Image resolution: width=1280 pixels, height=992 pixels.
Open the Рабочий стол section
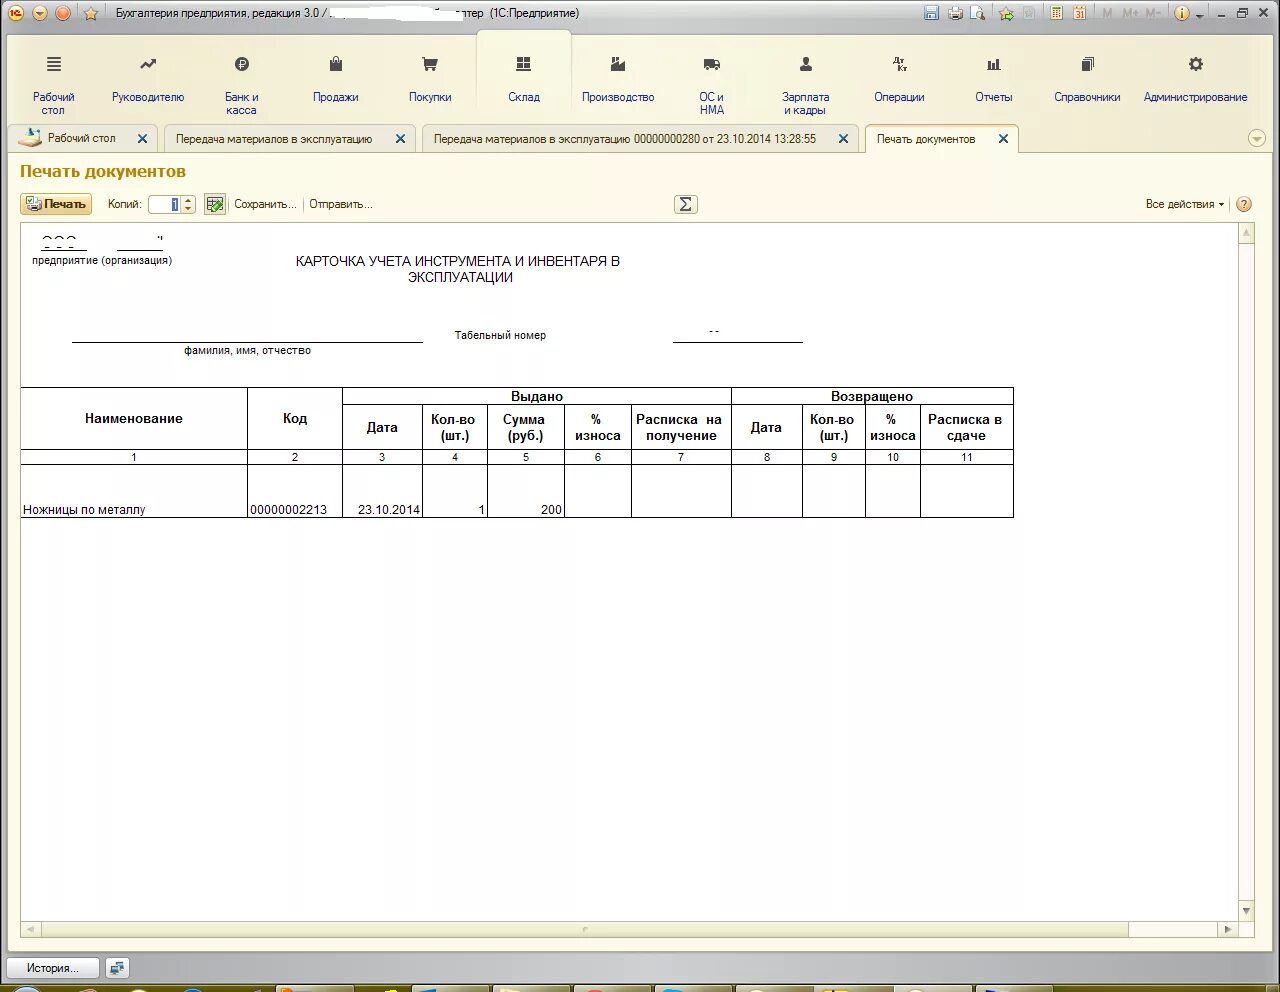tap(53, 84)
